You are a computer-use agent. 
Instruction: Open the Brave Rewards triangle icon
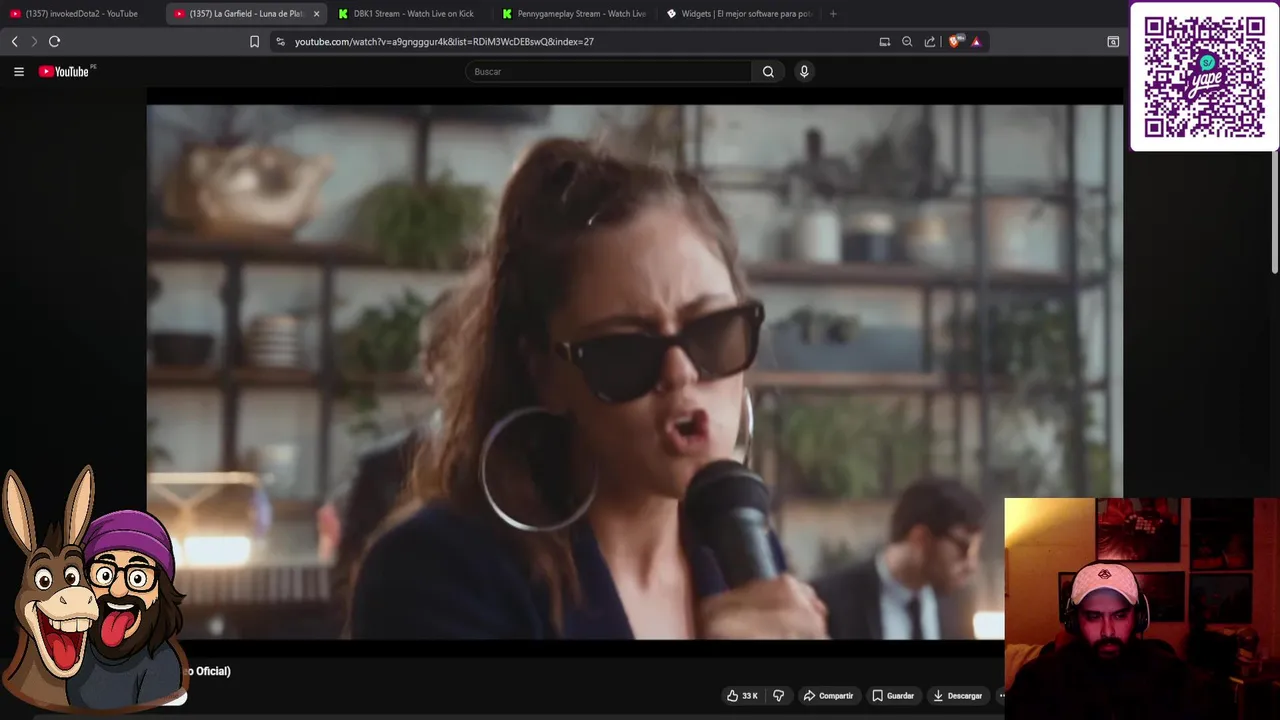click(976, 41)
